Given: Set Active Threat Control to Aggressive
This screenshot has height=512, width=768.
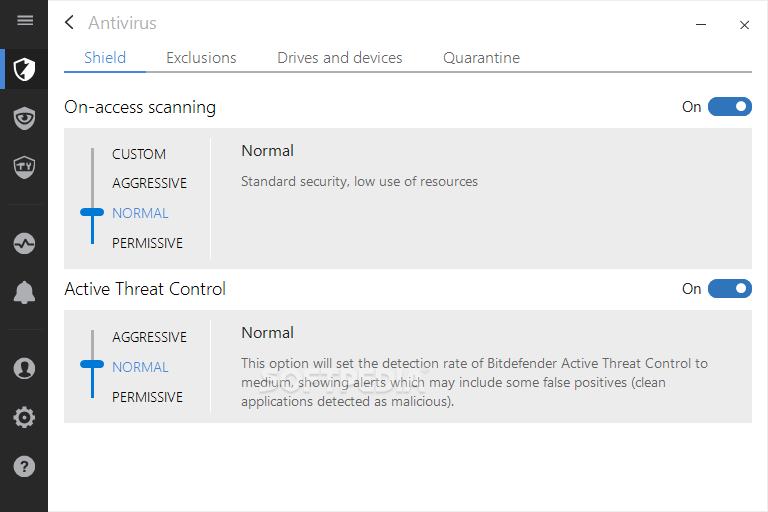Looking at the screenshot, I should pyautogui.click(x=149, y=337).
